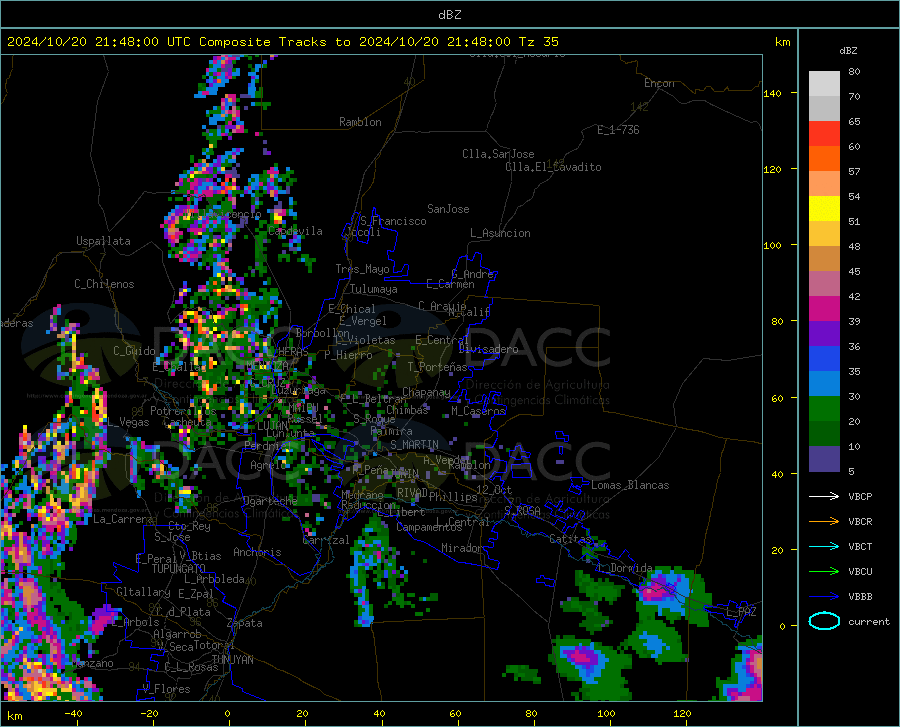Select the 51 dBZ yellow color swatch
The image size is (900, 727).
click(824, 208)
